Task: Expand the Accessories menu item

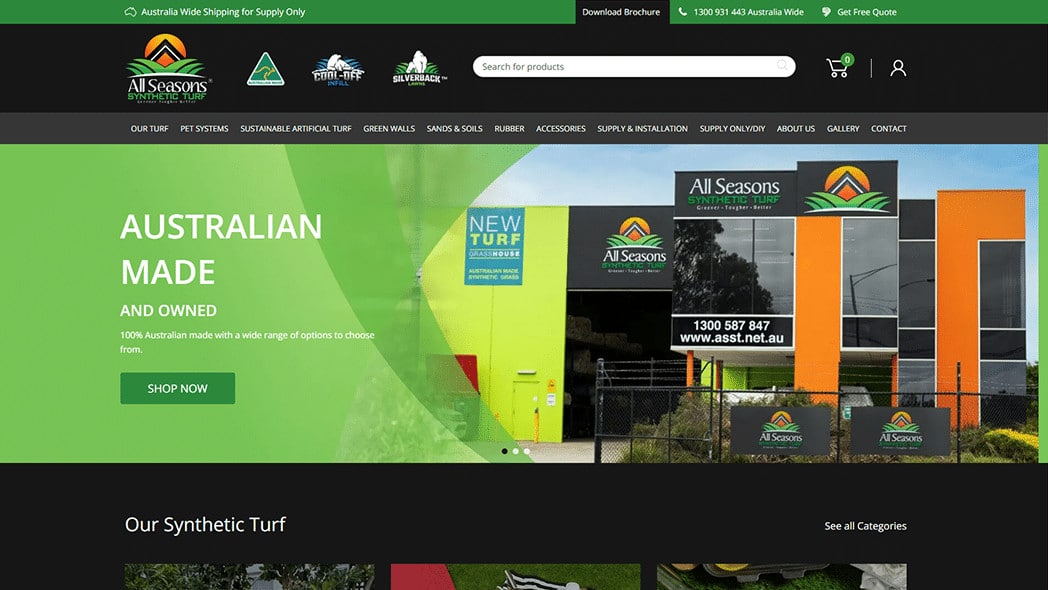Action: (x=560, y=128)
